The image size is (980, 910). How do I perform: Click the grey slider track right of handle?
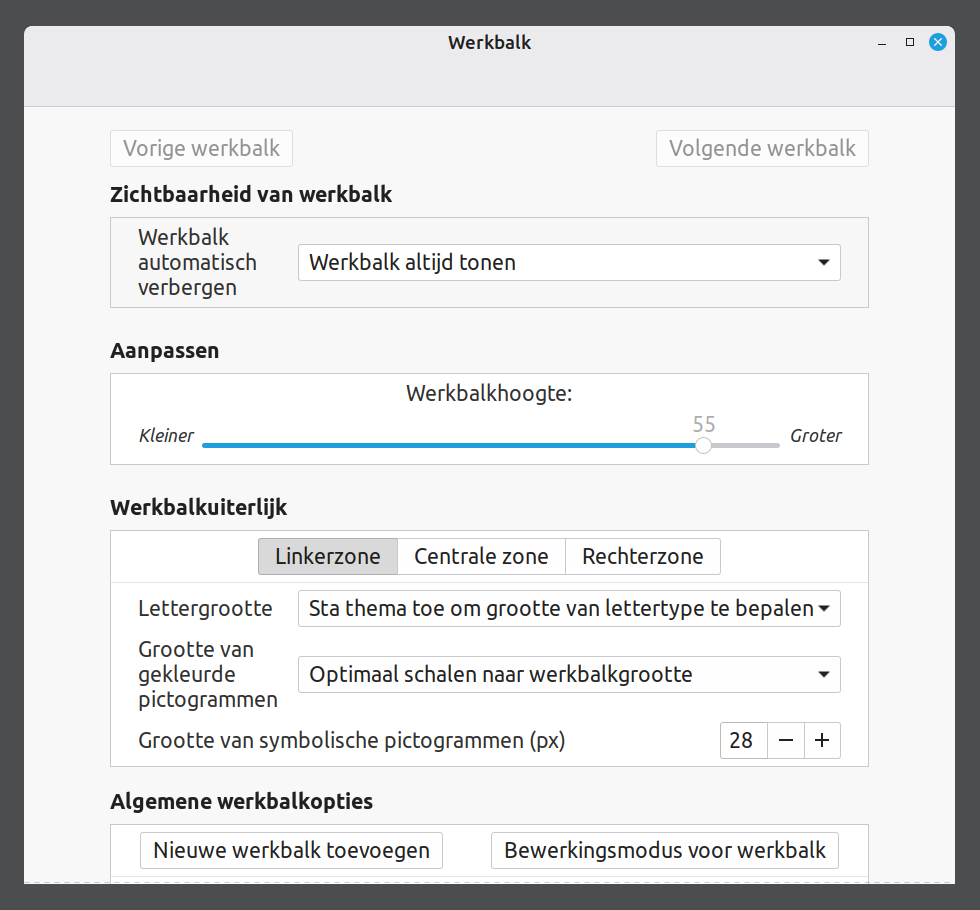coord(746,446)
